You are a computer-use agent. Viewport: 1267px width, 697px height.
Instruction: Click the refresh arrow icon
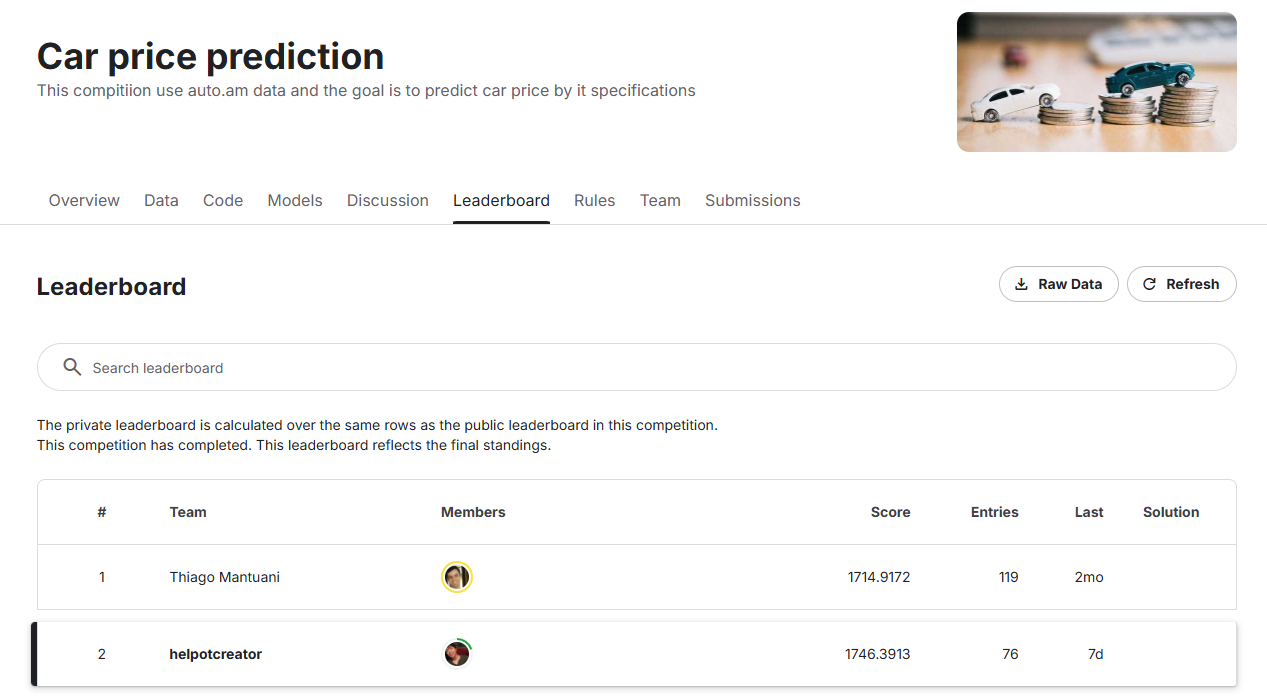pos(1149,284)
